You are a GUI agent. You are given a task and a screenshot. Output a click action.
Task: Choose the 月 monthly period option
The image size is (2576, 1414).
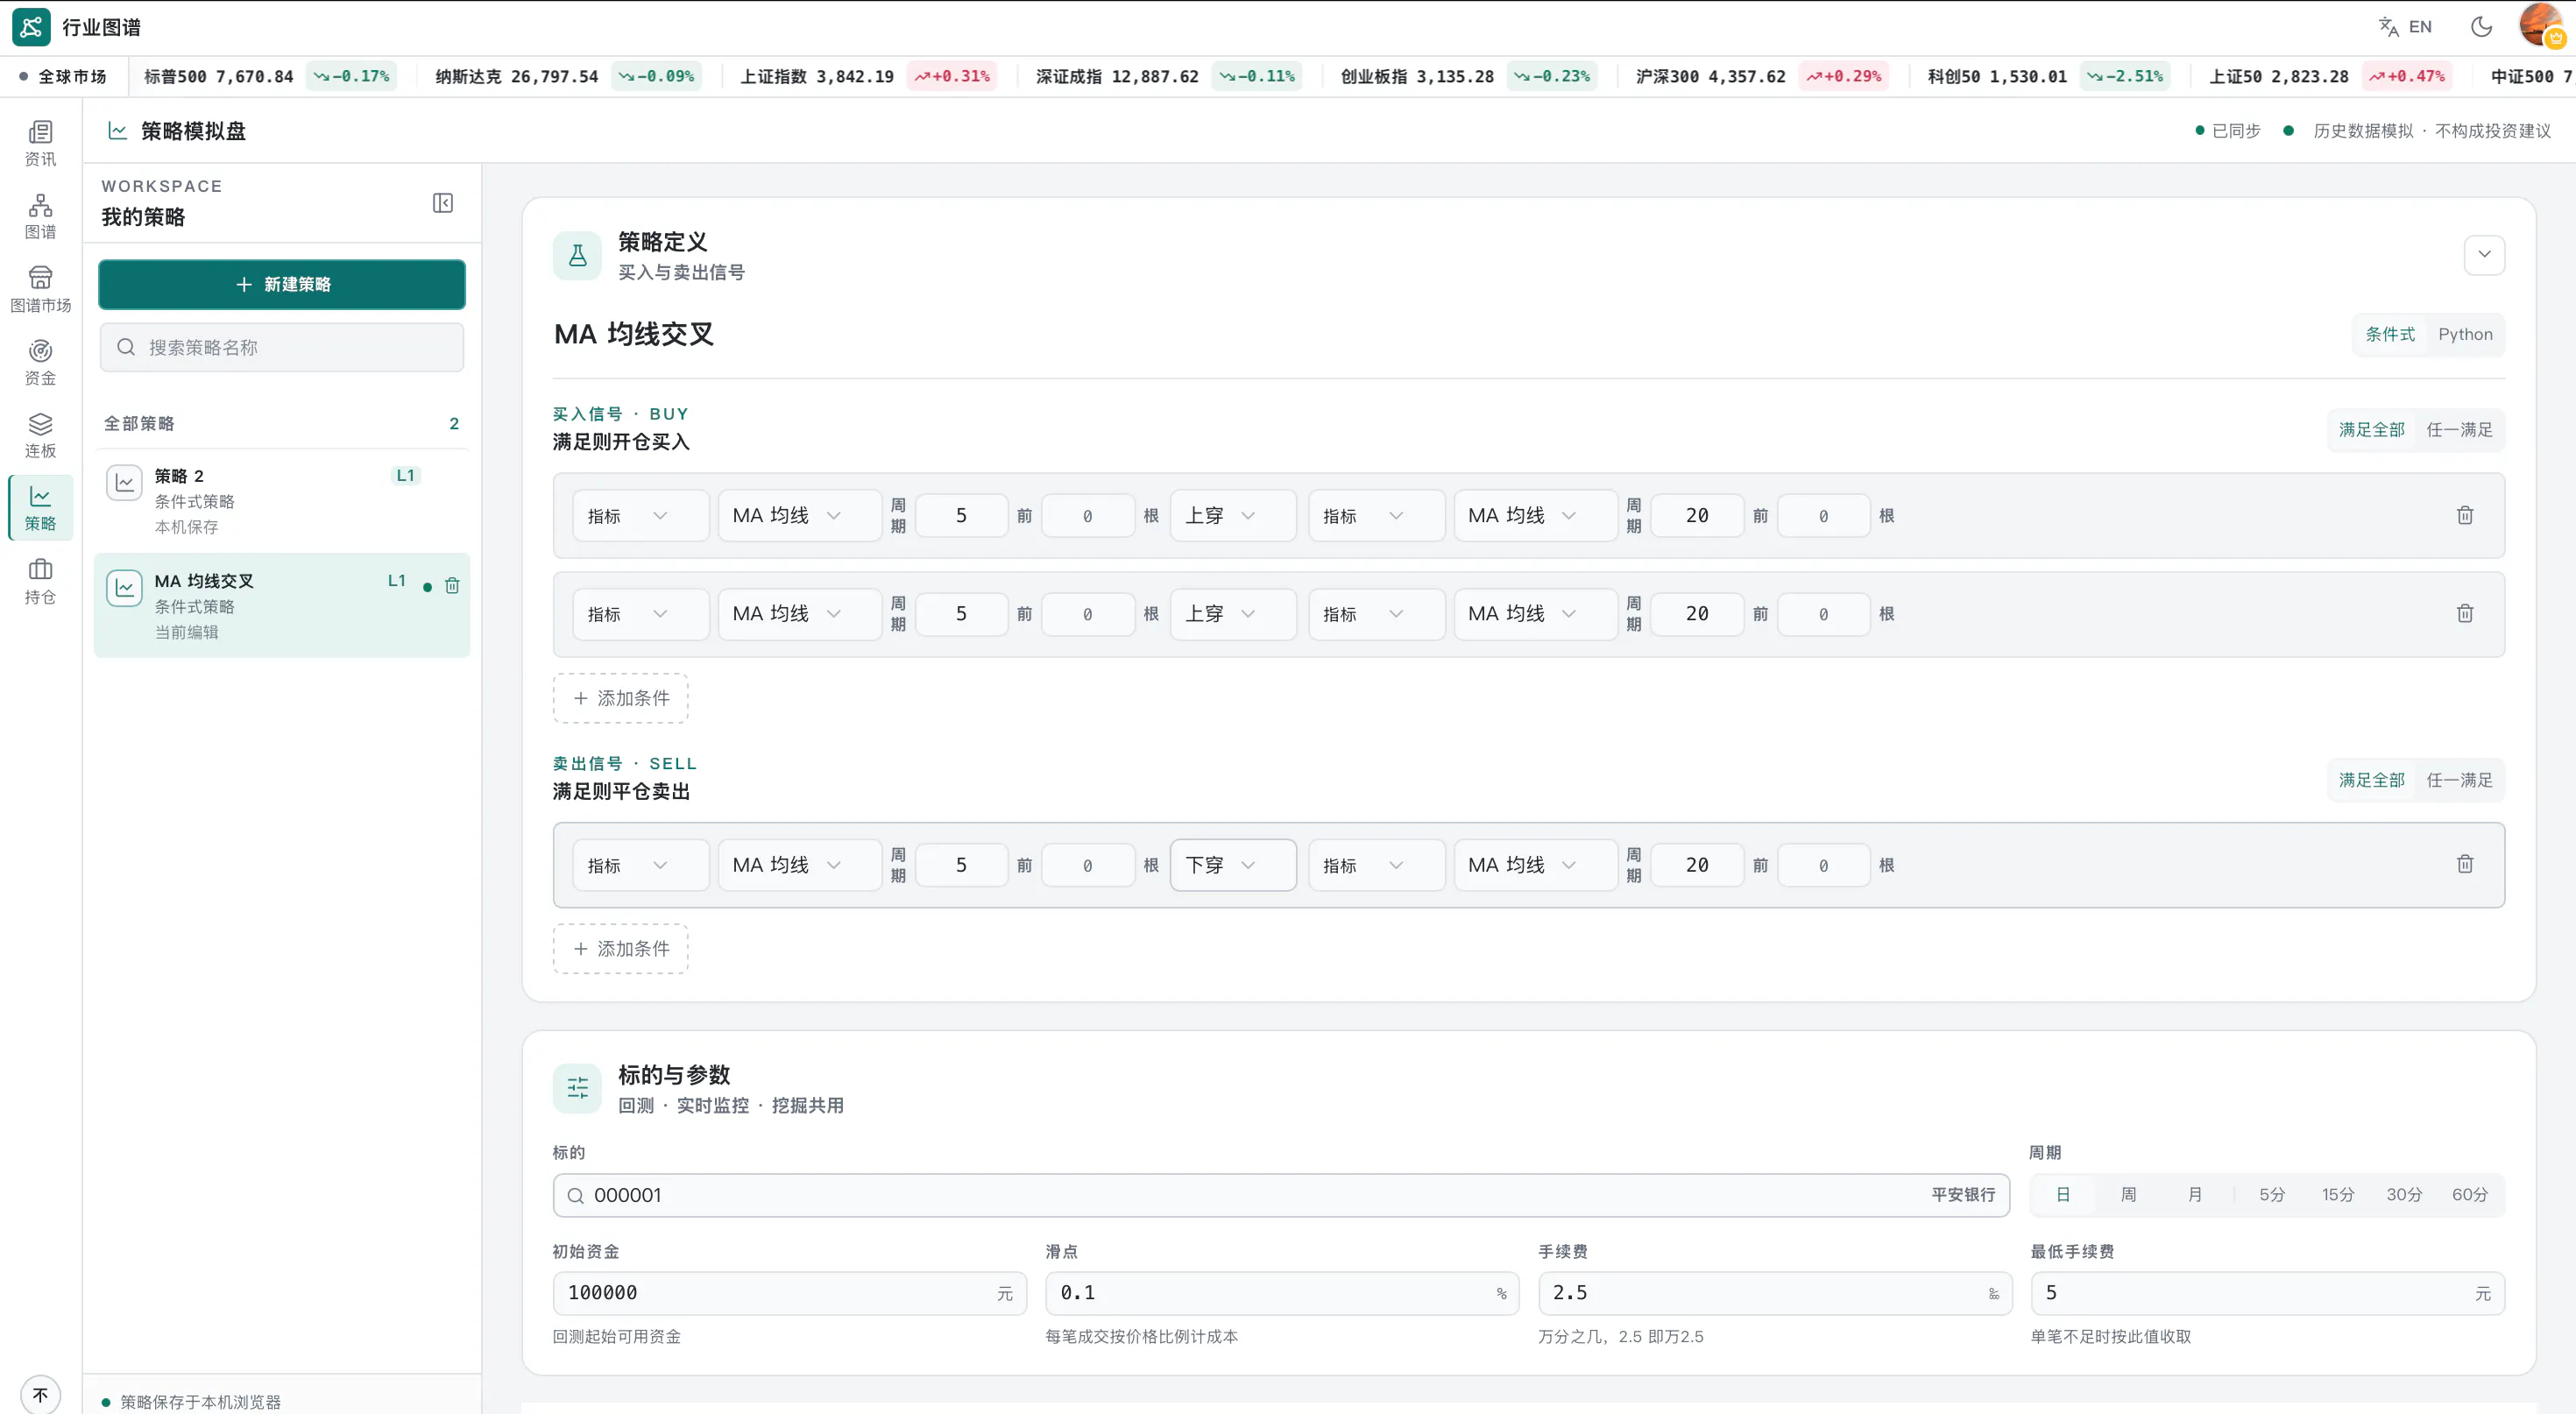2195,1195
